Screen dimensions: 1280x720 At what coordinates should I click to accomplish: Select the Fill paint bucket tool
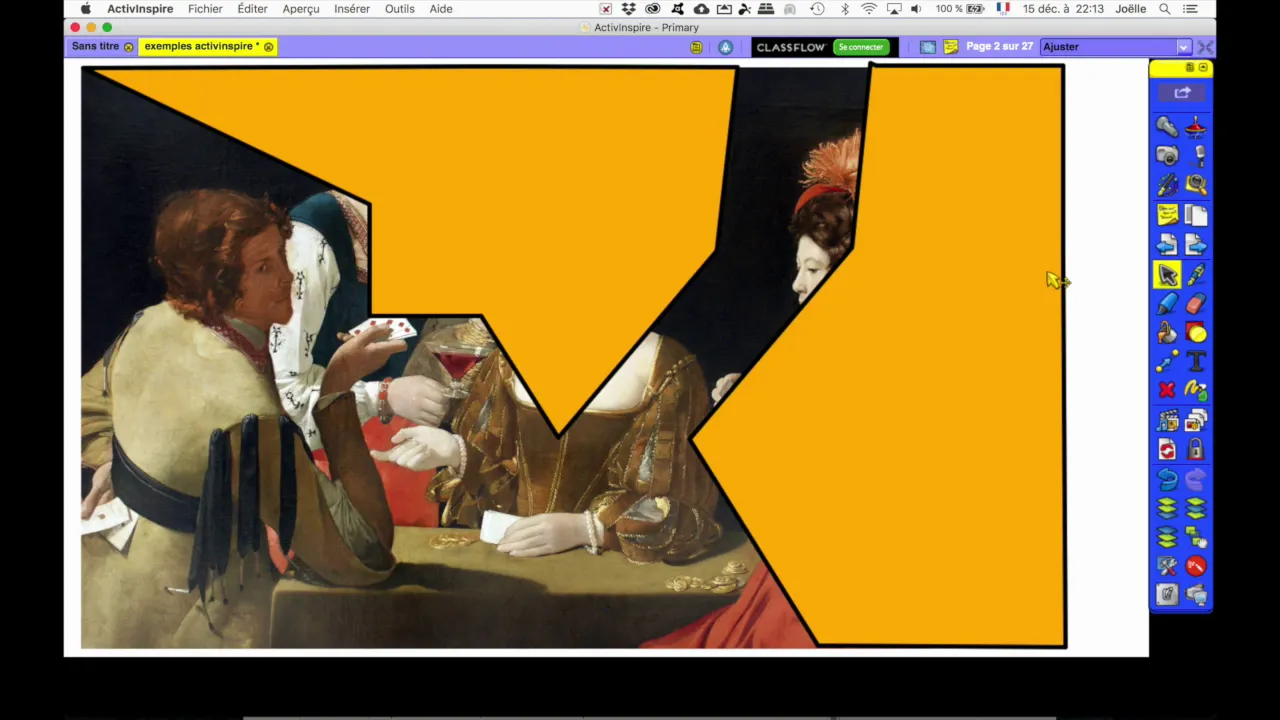point(1167,332)
